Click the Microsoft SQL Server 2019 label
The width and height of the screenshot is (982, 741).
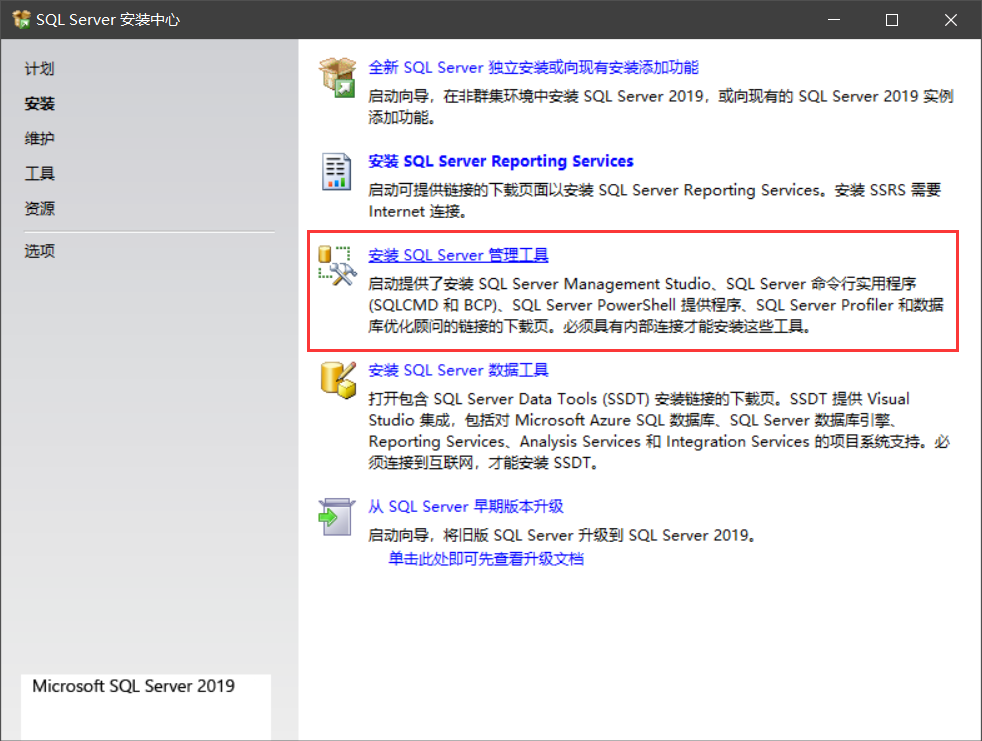pyautogui.click(x=133, y=686)
